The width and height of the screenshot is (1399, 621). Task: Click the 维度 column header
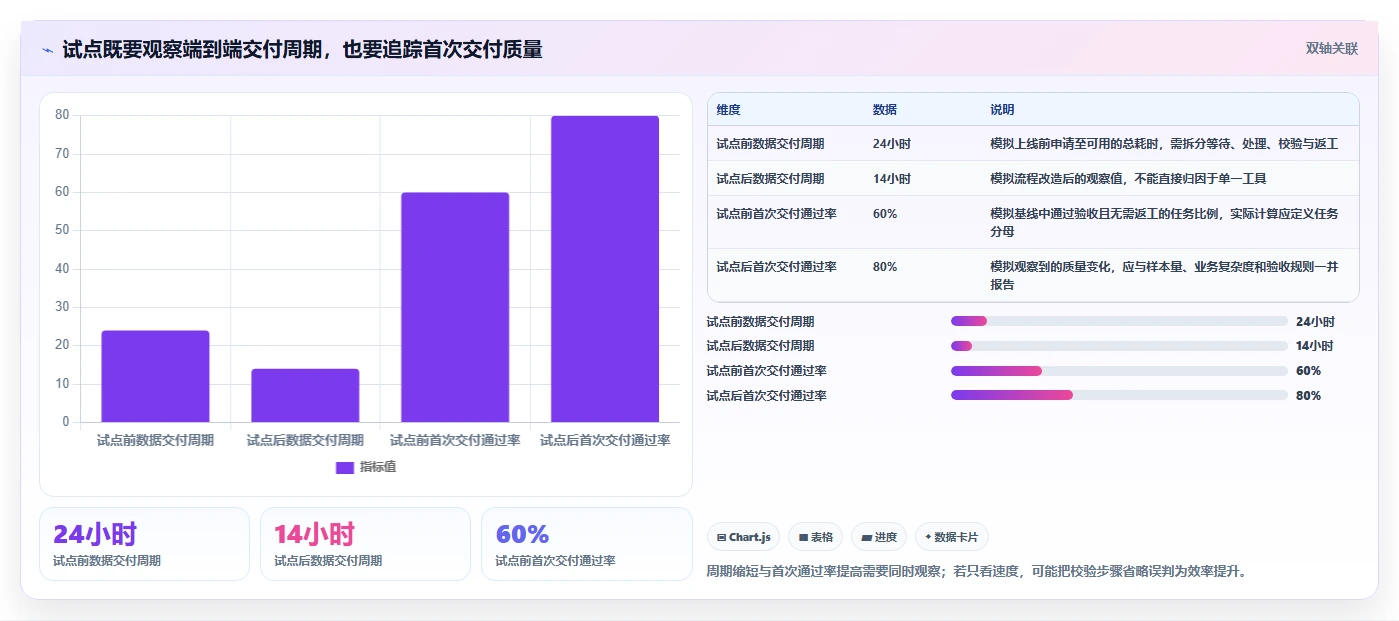pyautogui.click(x=729, y=110)
